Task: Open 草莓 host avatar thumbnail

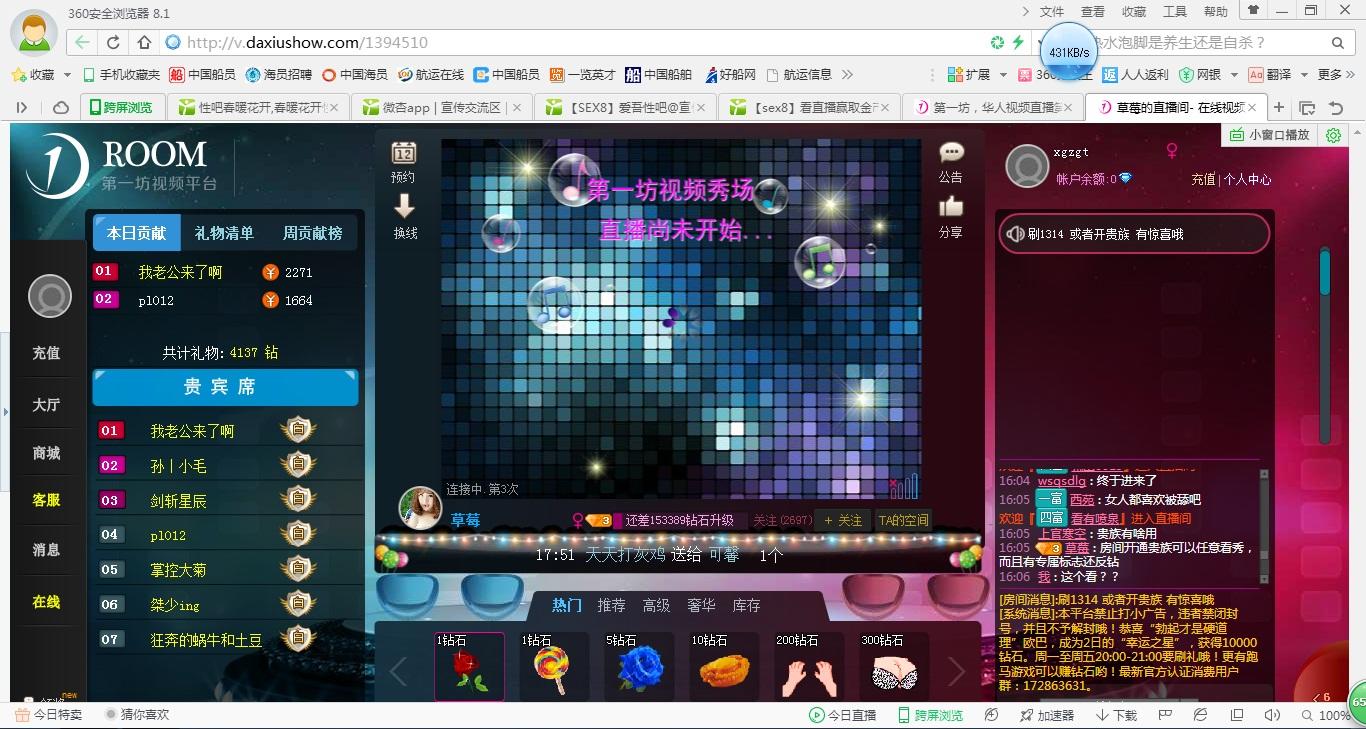Action: tap(420, 508)
